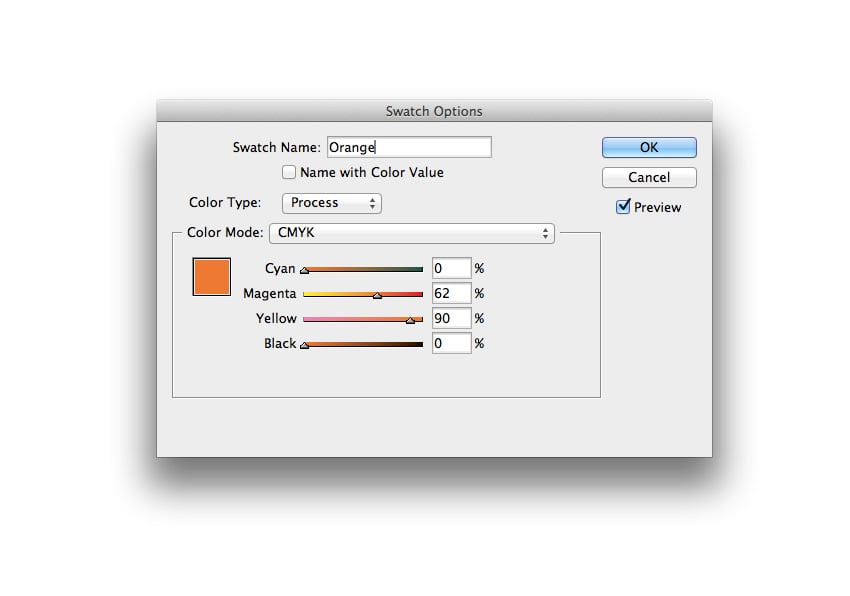This screenshot has height=596, width=850.
Task: Click the Swatch Name label
Action: [276, 148]
